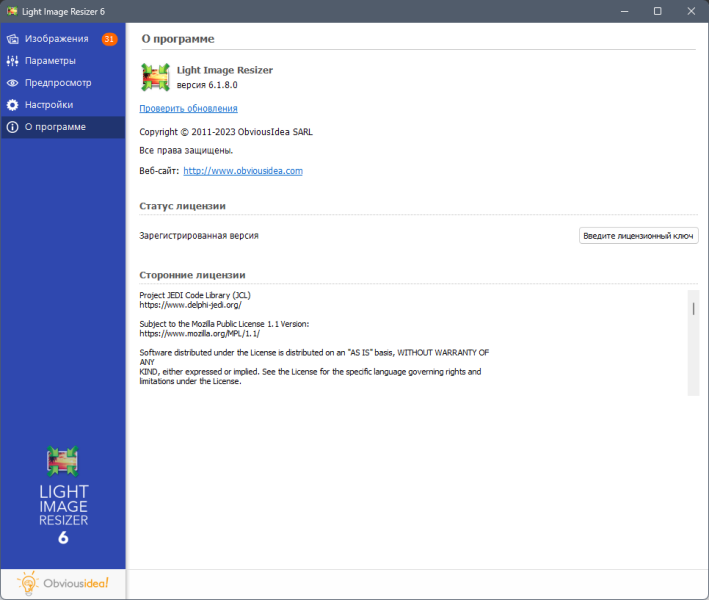Click the Параметры sliders icon
This screenshot has width=709, height=600.
[x=13, y=61]
